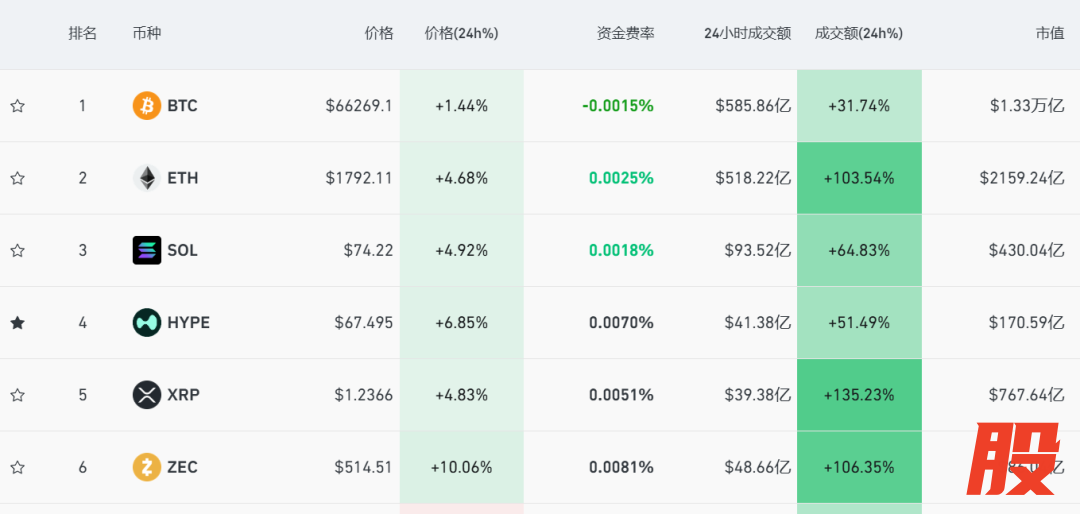Click HYPE funding rate 0.0070%
The image size is (1080, 514).
tap(621, 322)
